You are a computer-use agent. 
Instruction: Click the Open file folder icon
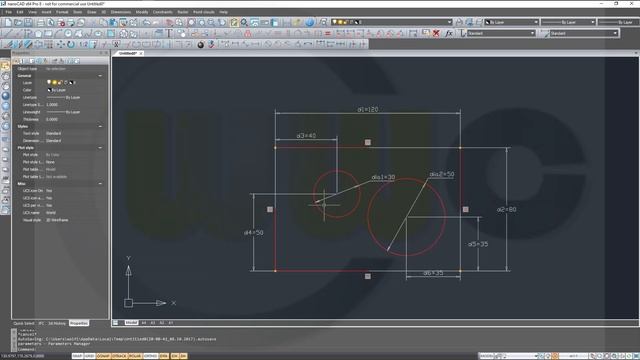[x=19, y=22]
